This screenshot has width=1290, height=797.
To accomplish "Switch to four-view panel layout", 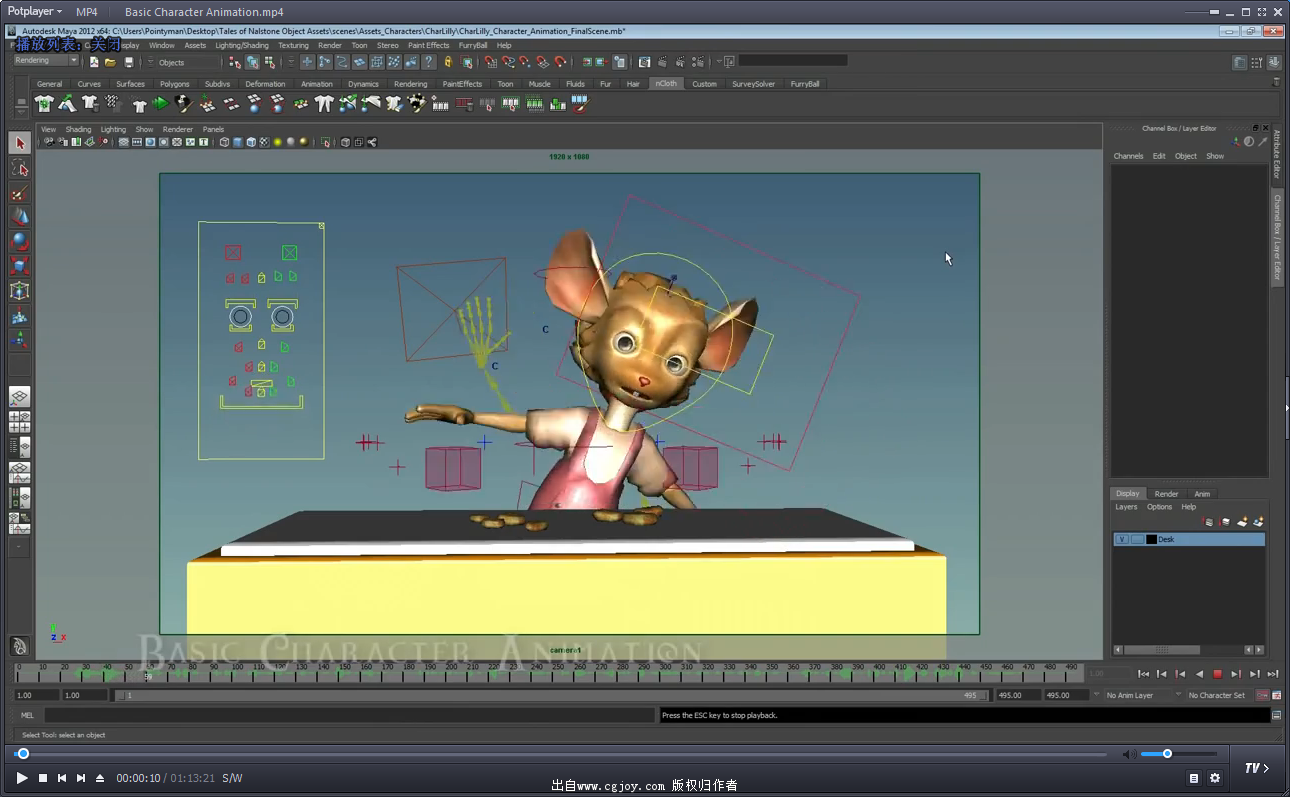I will point(20,422).
